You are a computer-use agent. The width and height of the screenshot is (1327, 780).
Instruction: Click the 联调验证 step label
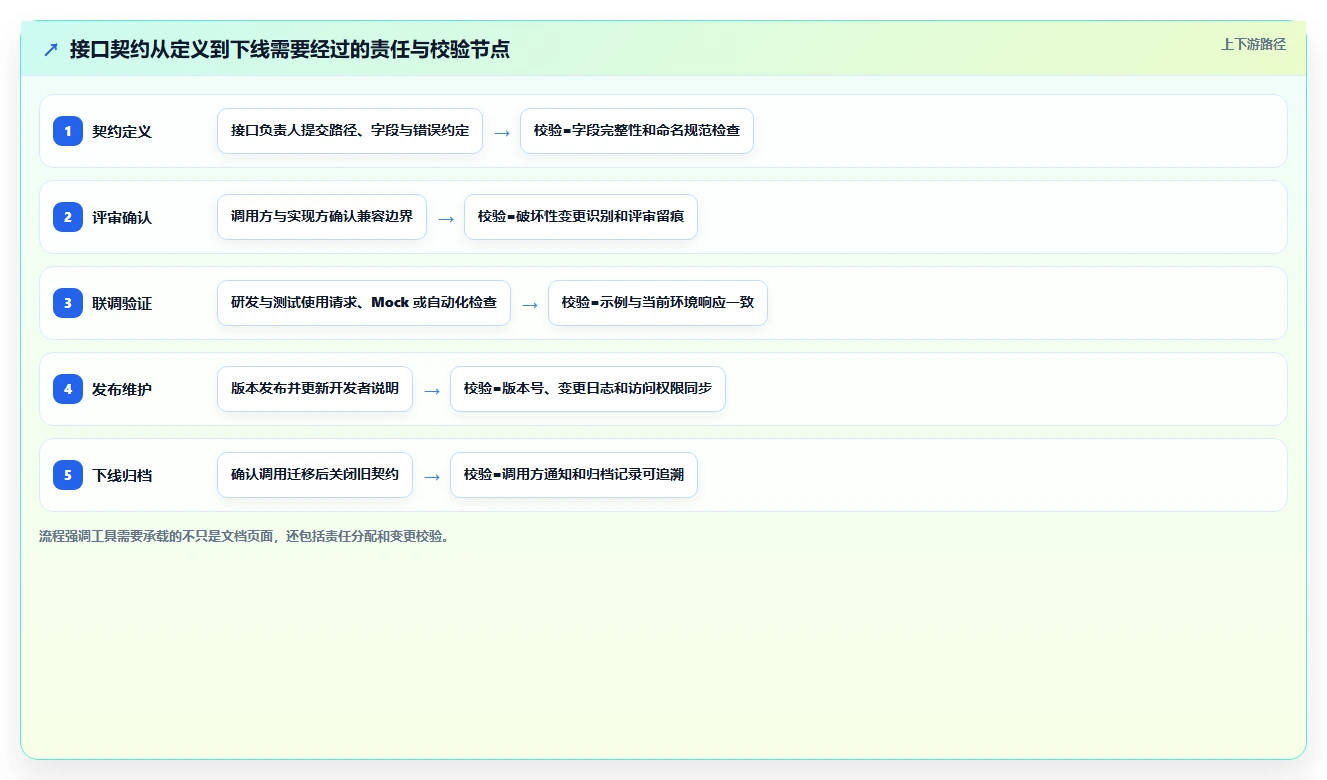pos(122,303)
